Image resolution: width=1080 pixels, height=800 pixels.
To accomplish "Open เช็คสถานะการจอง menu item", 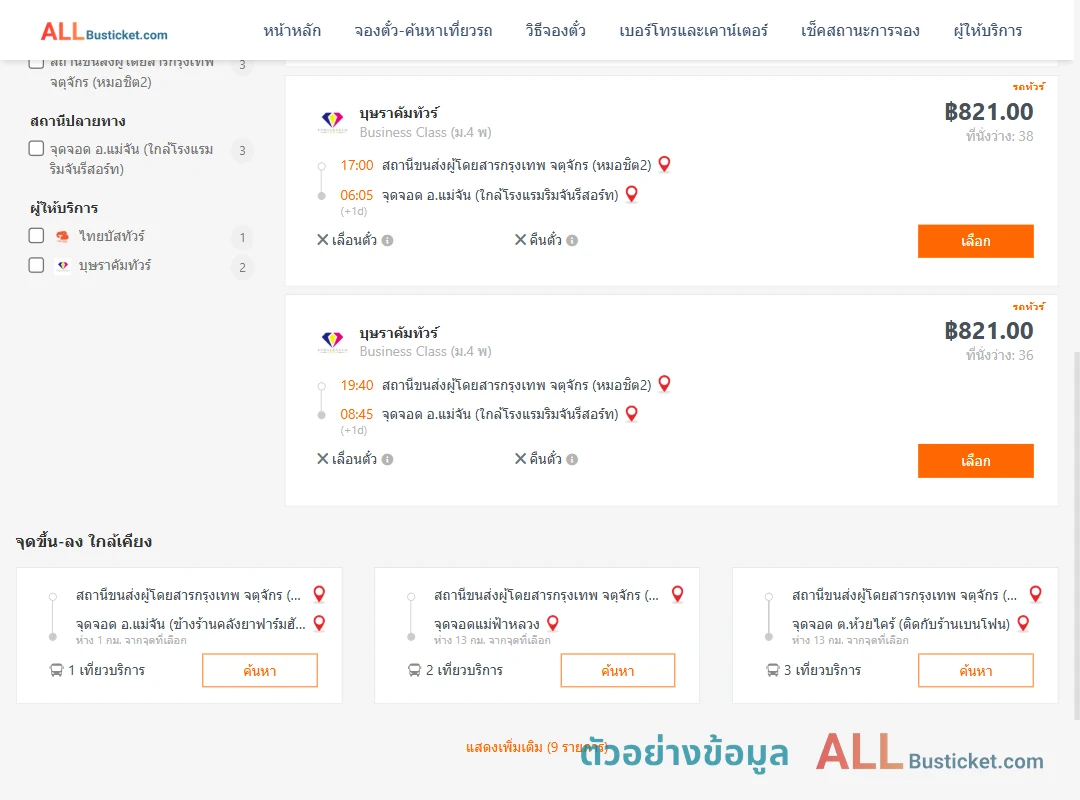I will 860,30.
